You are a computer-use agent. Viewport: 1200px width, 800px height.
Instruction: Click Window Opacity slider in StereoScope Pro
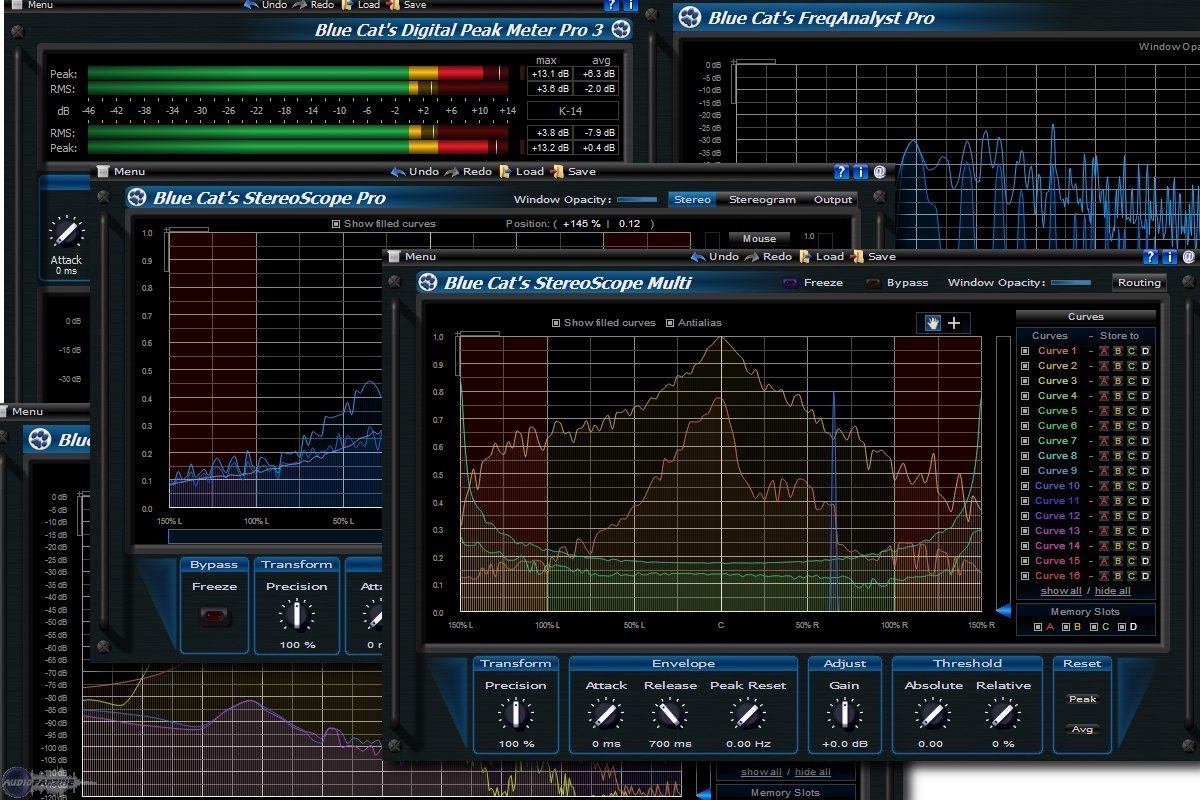(x=637, y=200)
